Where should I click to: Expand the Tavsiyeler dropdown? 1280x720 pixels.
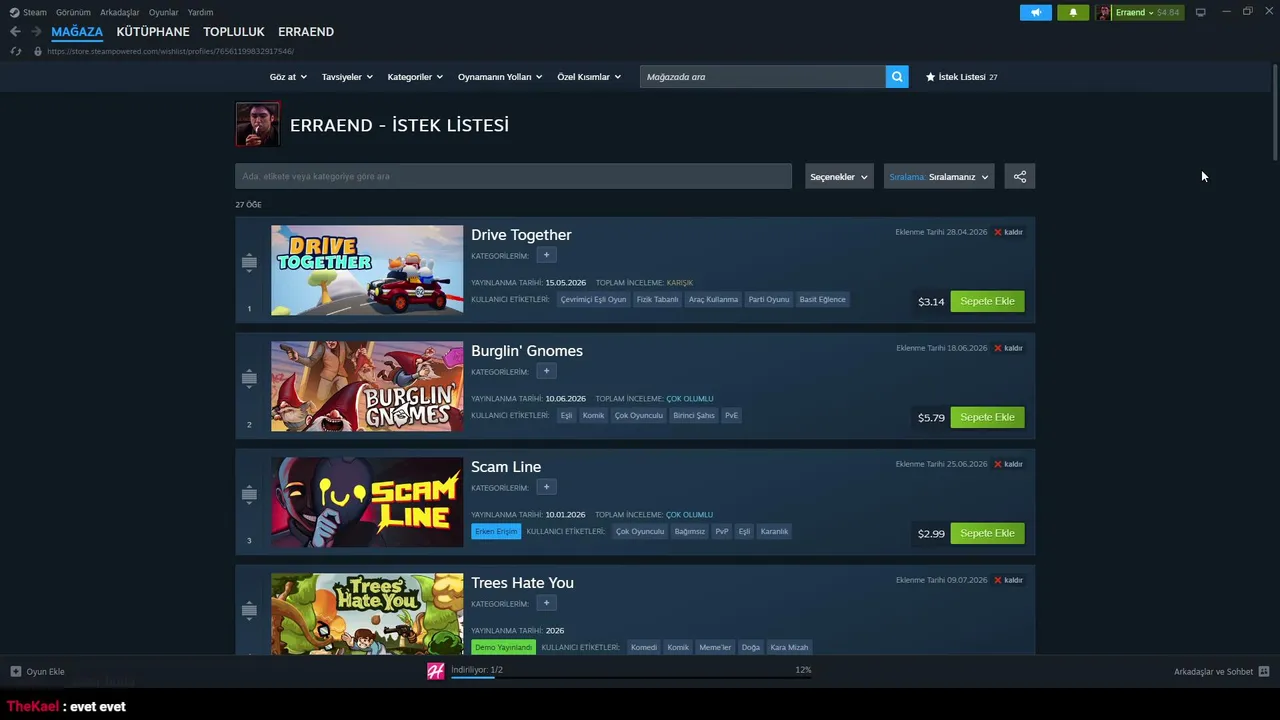click(347, 77)
